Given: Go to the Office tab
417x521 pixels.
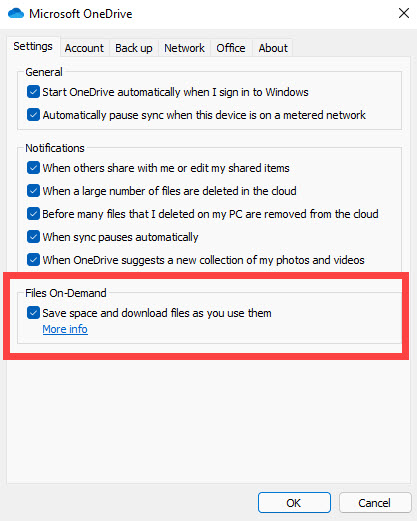Looking at the screenshot, I should click(x=231, y=48).
